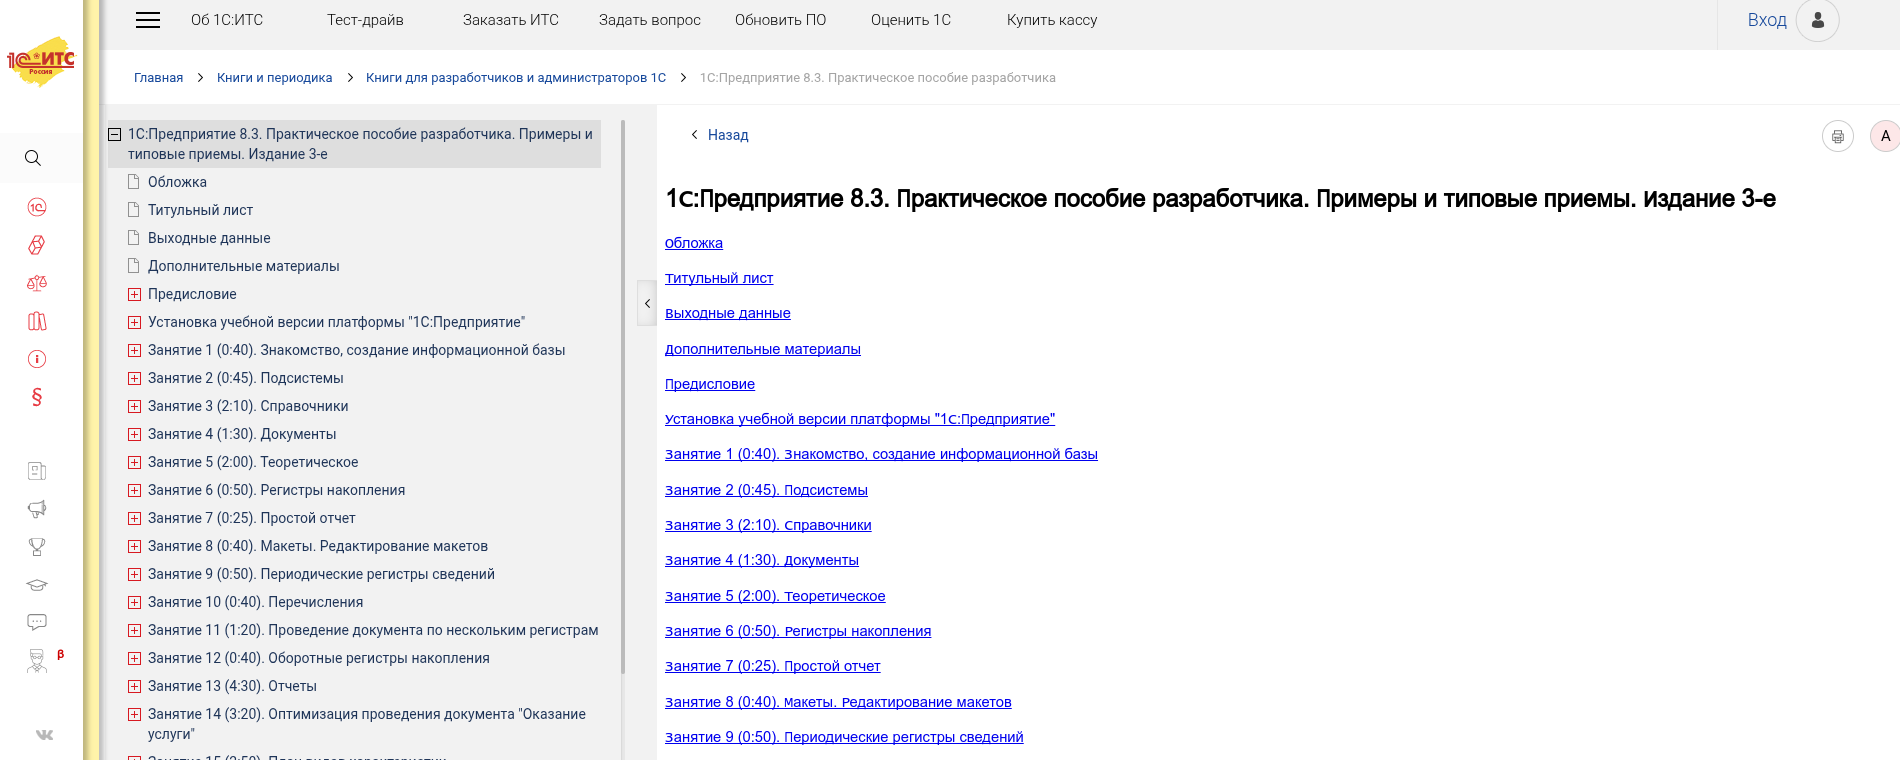Open 'Оценить 1С' menu item
Image resolution: width=1900 pixels, height=760 pixels.
click(x=911, y=20)
